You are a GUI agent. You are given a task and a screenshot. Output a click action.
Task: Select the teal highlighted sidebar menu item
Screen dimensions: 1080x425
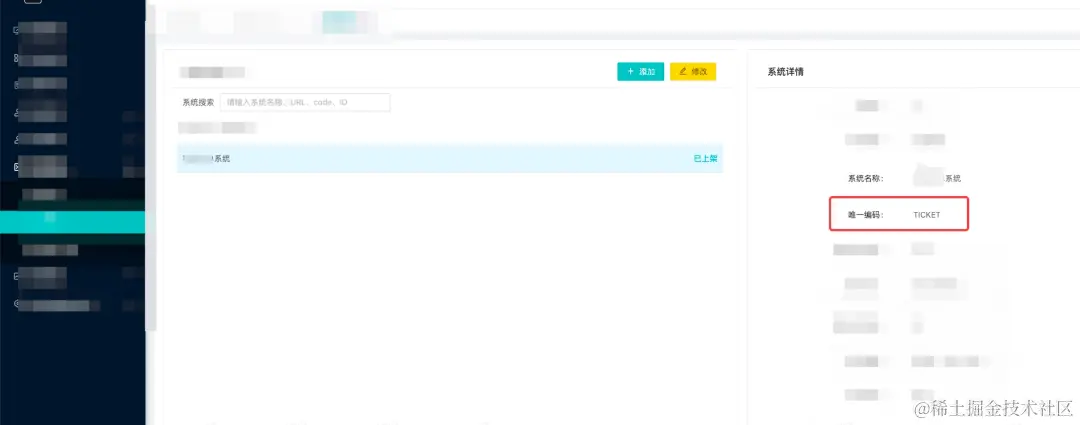72,222
